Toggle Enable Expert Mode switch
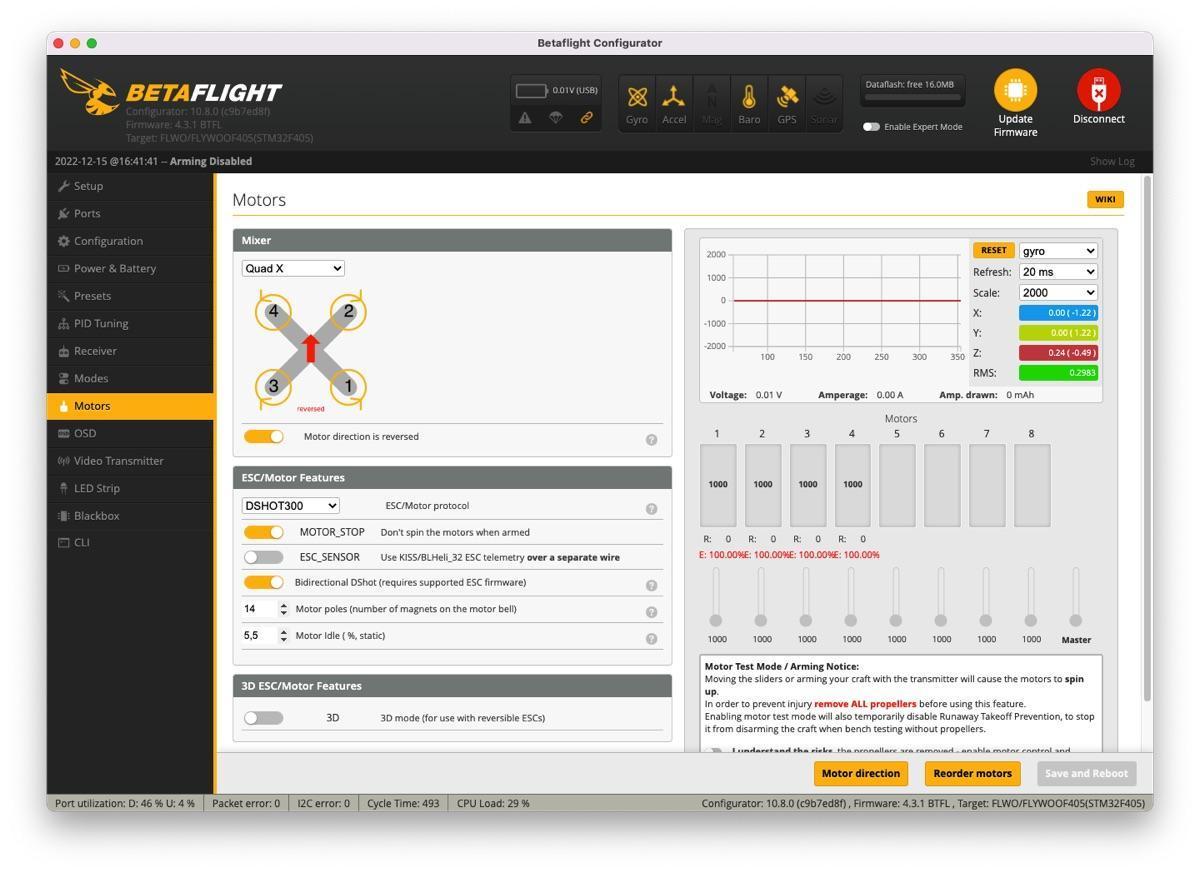Screen dimensions: 1200x873 tap(871, 127)
